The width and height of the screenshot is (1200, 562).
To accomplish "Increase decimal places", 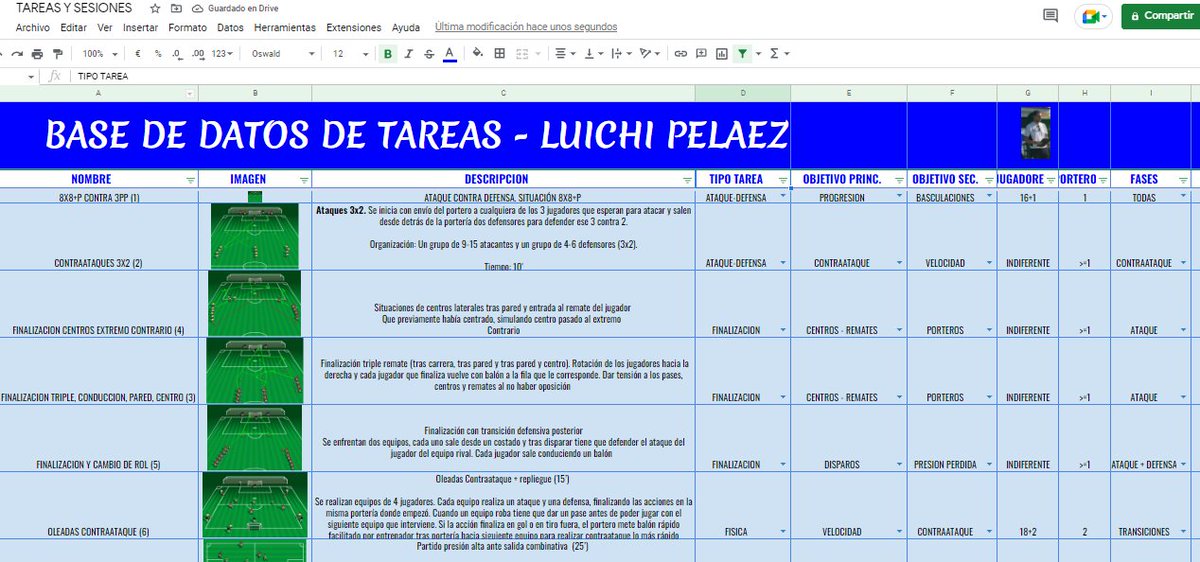I will pyautogui.click(x=198, y=53).
